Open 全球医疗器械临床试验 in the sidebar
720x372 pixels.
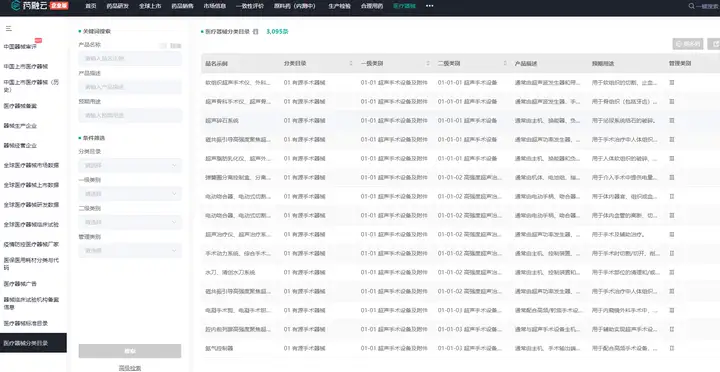point(31,224)
